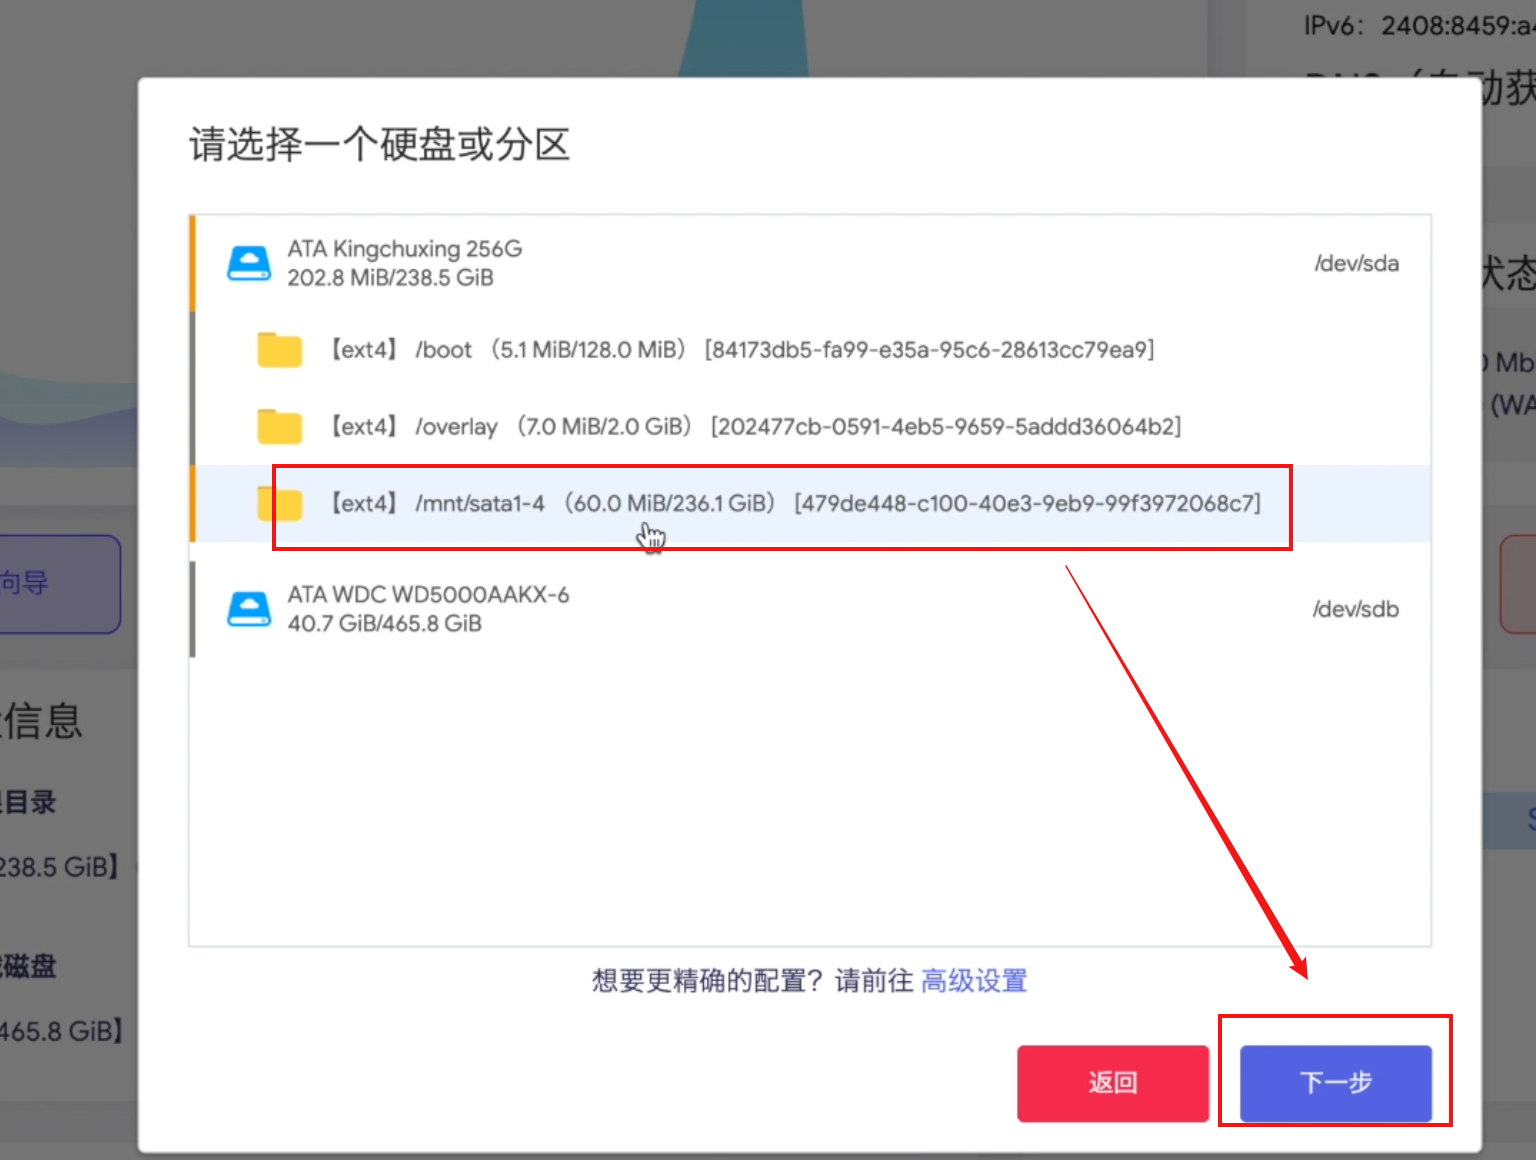Click the folder icon next to /mnt/sata1-4

(279, 503)
